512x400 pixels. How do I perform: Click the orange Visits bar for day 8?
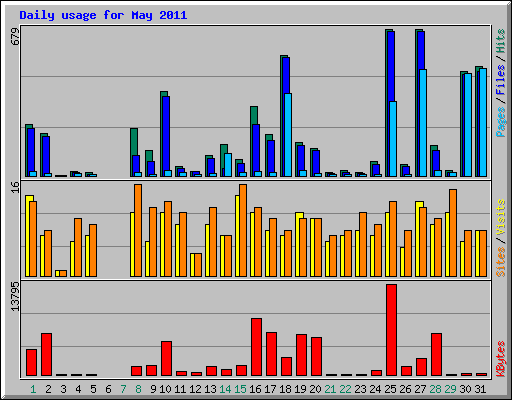138,230
